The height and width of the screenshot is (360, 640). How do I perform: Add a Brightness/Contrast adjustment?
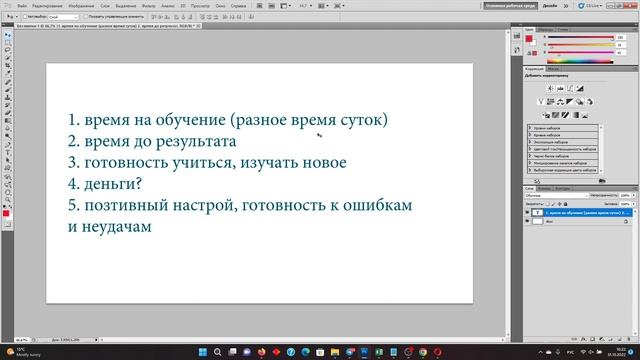[x=550, y=89]
